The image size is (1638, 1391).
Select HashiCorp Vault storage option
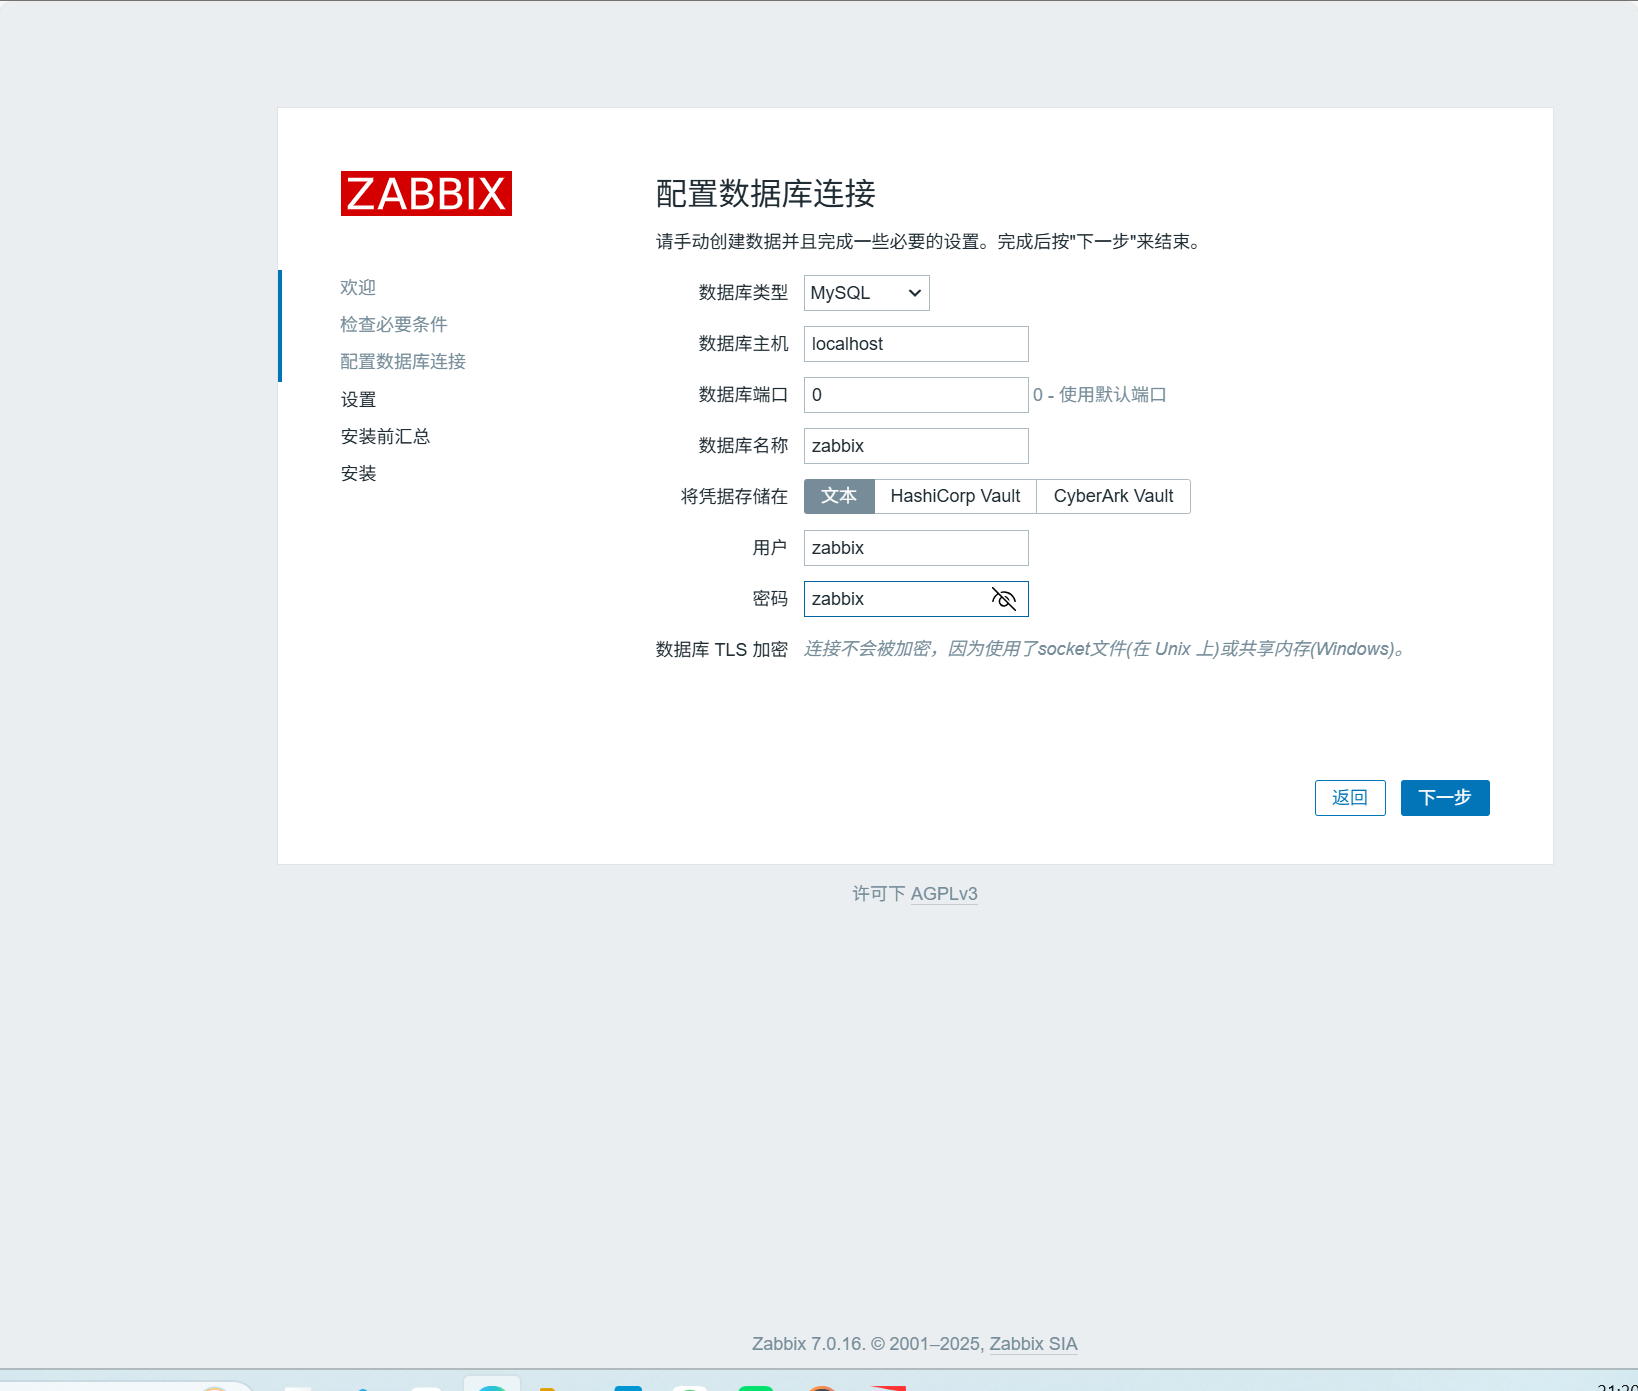(x=955, y=496)
